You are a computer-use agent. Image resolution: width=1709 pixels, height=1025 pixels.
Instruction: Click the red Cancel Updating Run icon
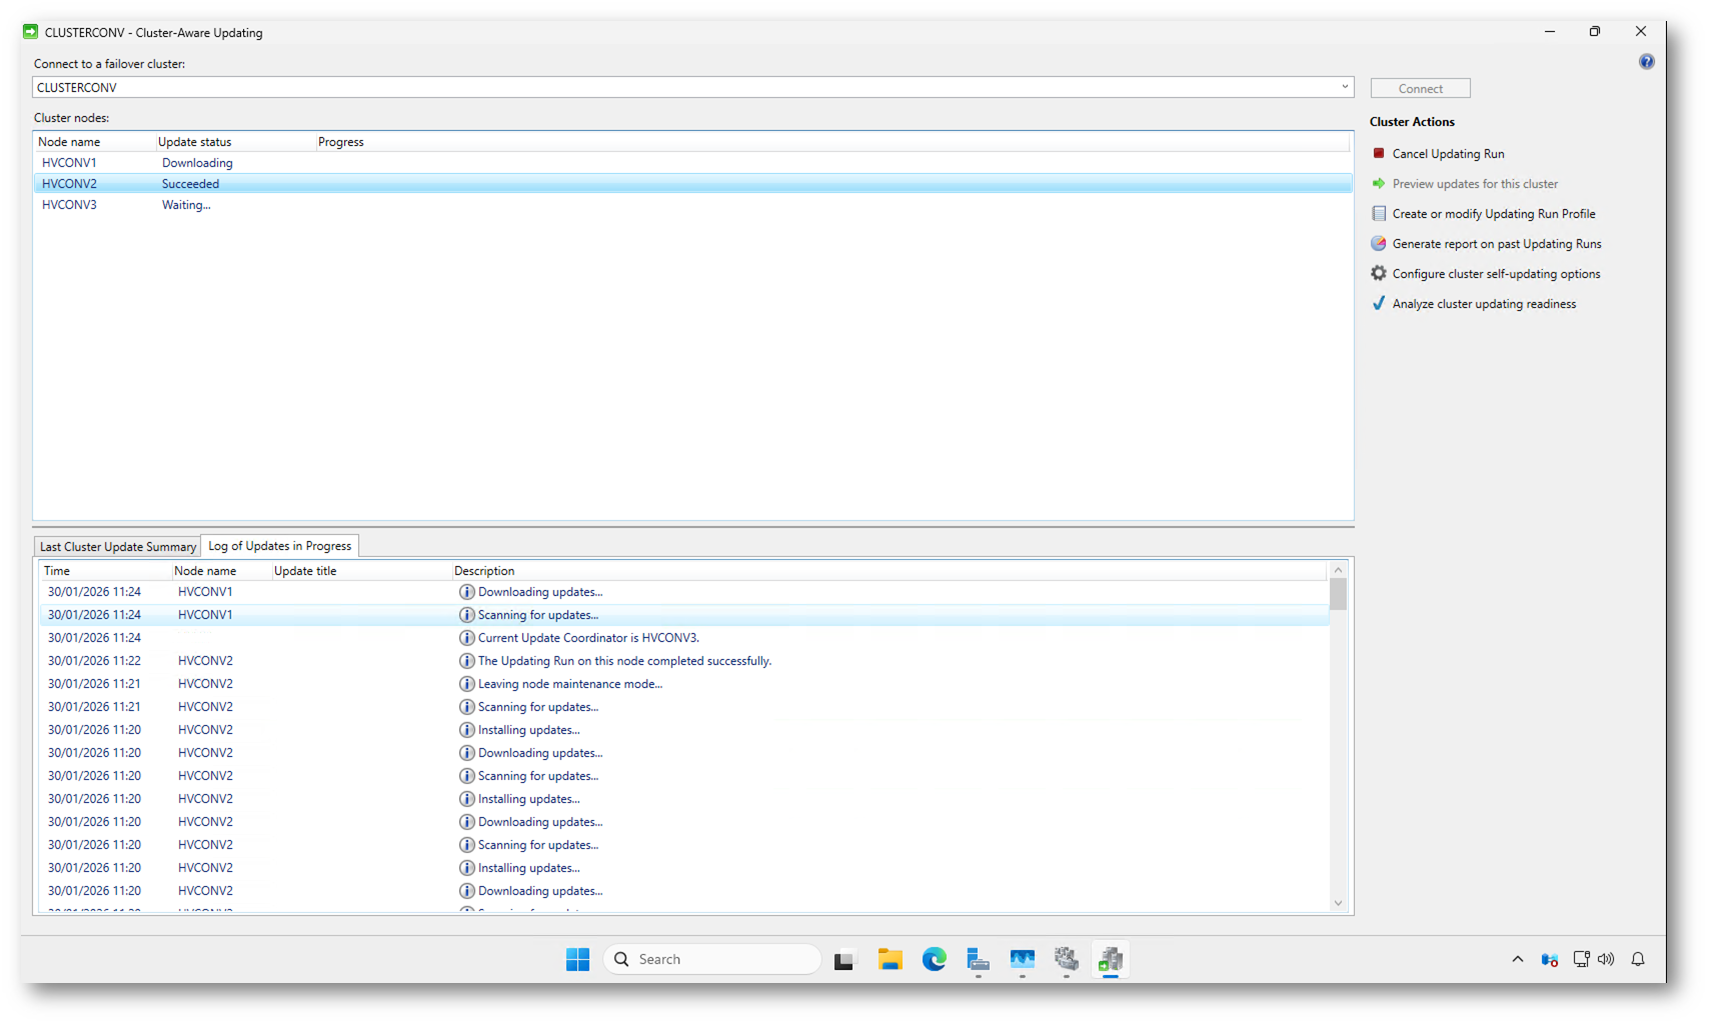pos(1378,153)
